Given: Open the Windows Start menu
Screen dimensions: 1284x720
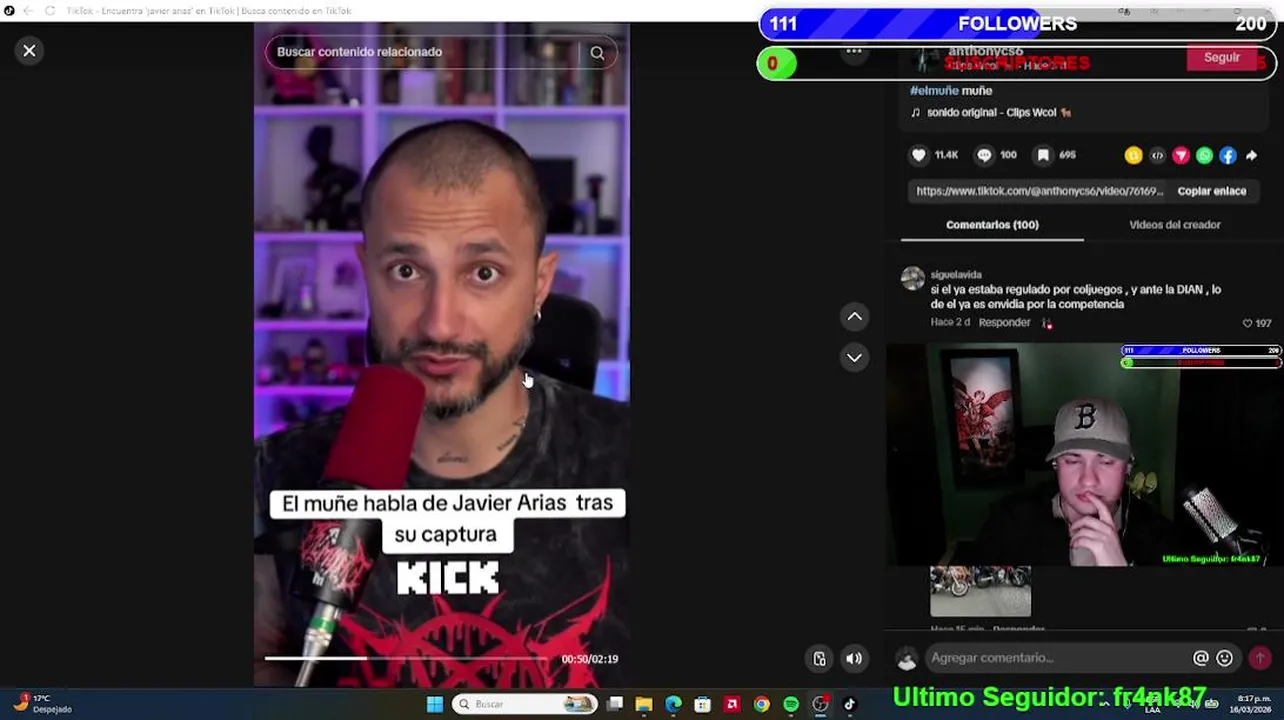Looking at the screenshot, I should (434, 704).
